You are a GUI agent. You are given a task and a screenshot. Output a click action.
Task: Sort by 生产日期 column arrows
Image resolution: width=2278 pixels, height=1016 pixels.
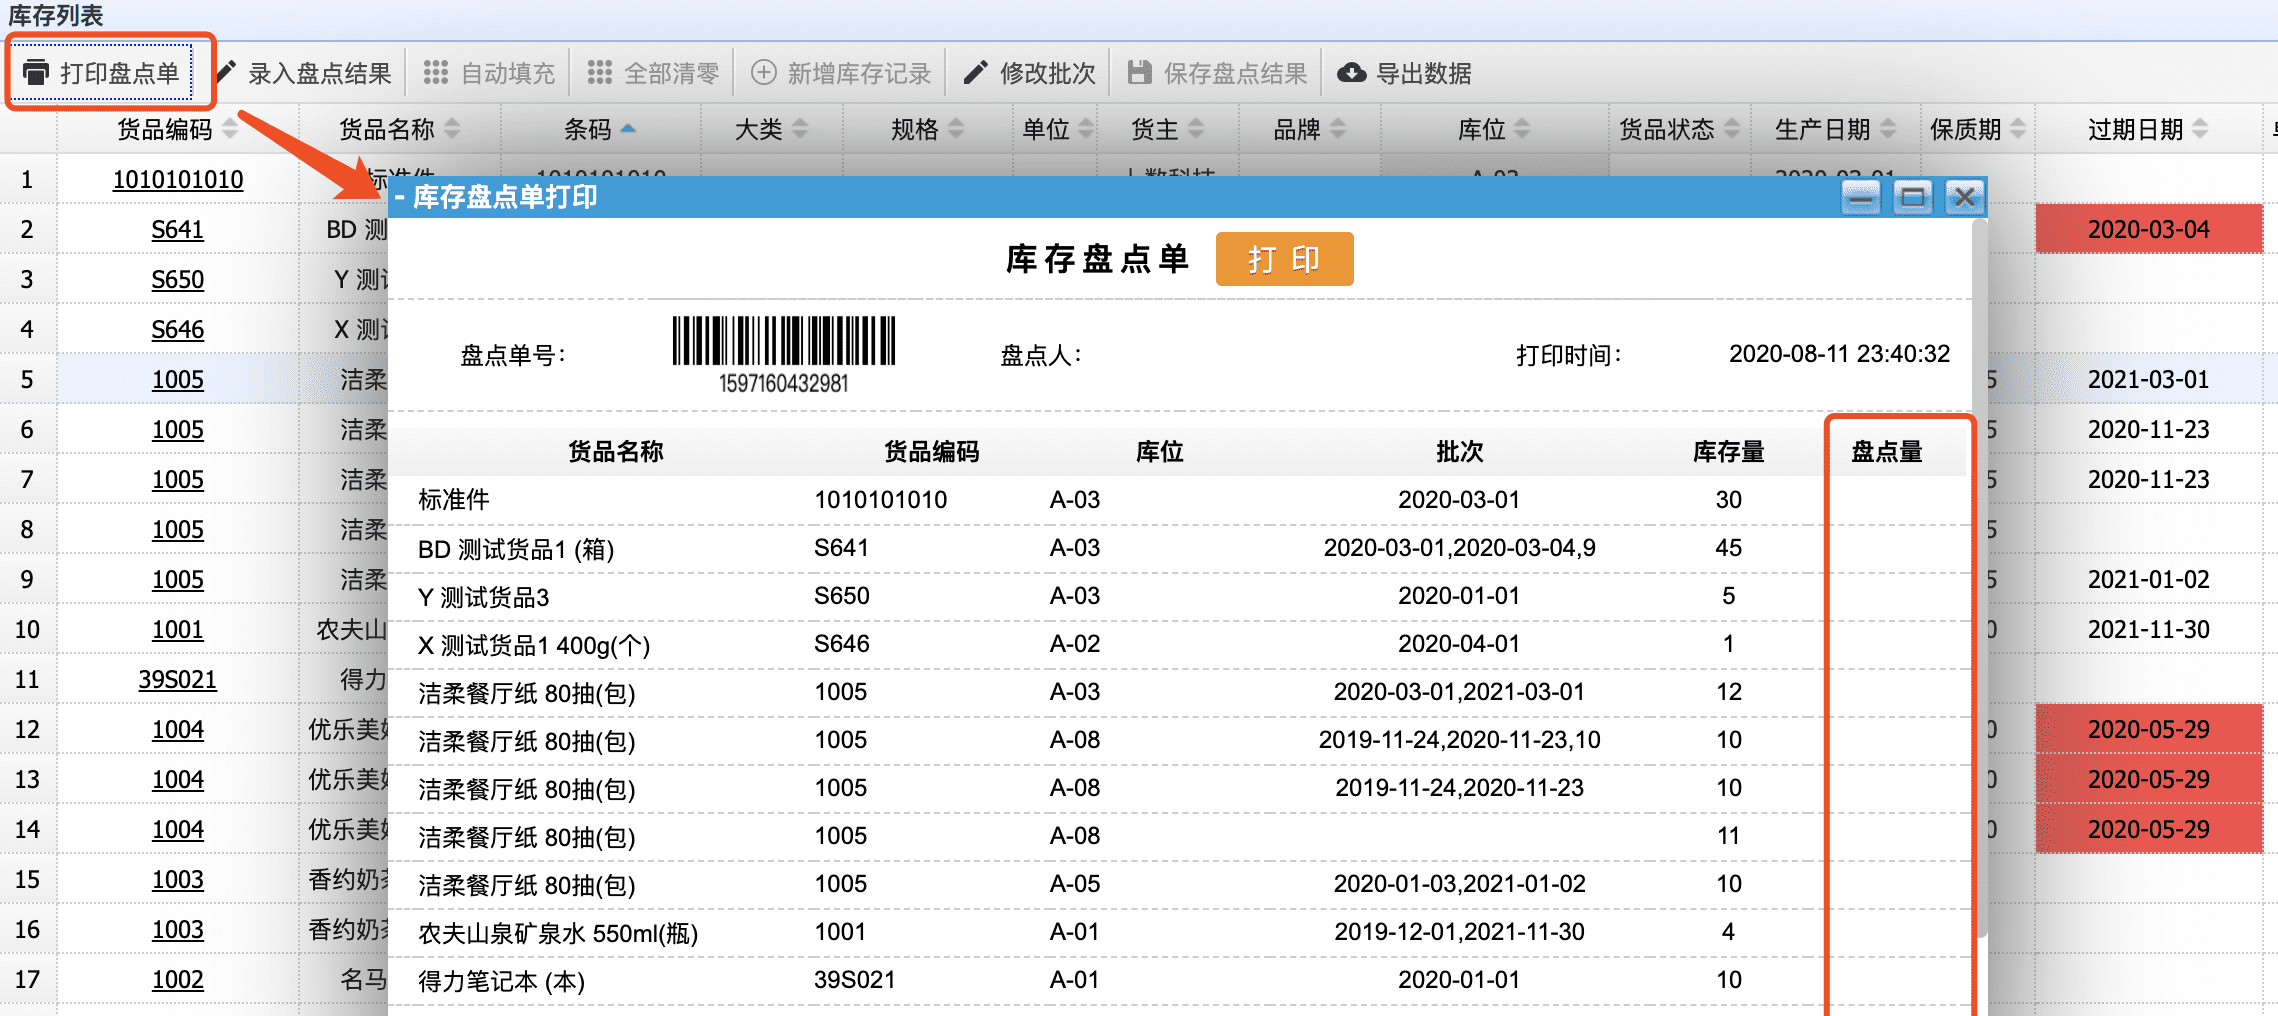click(x=1888, y=129)
